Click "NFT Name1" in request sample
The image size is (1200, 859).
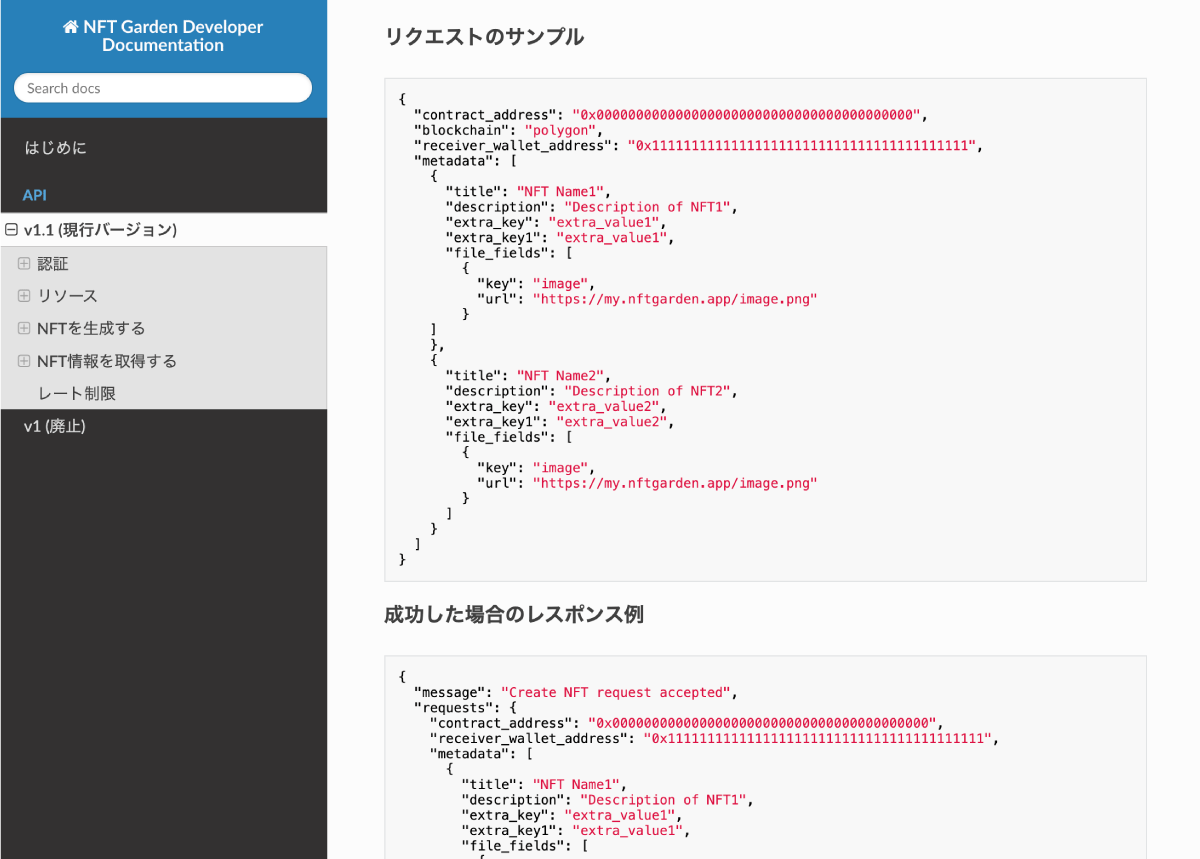tap(560, 192)
